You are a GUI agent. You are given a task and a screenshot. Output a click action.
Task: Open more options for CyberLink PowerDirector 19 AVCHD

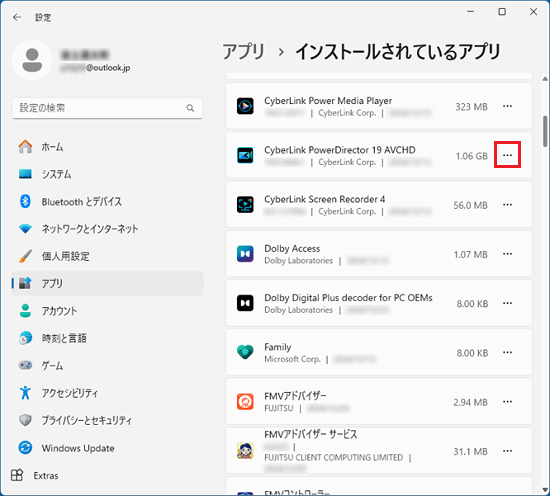tap(508, 155)
